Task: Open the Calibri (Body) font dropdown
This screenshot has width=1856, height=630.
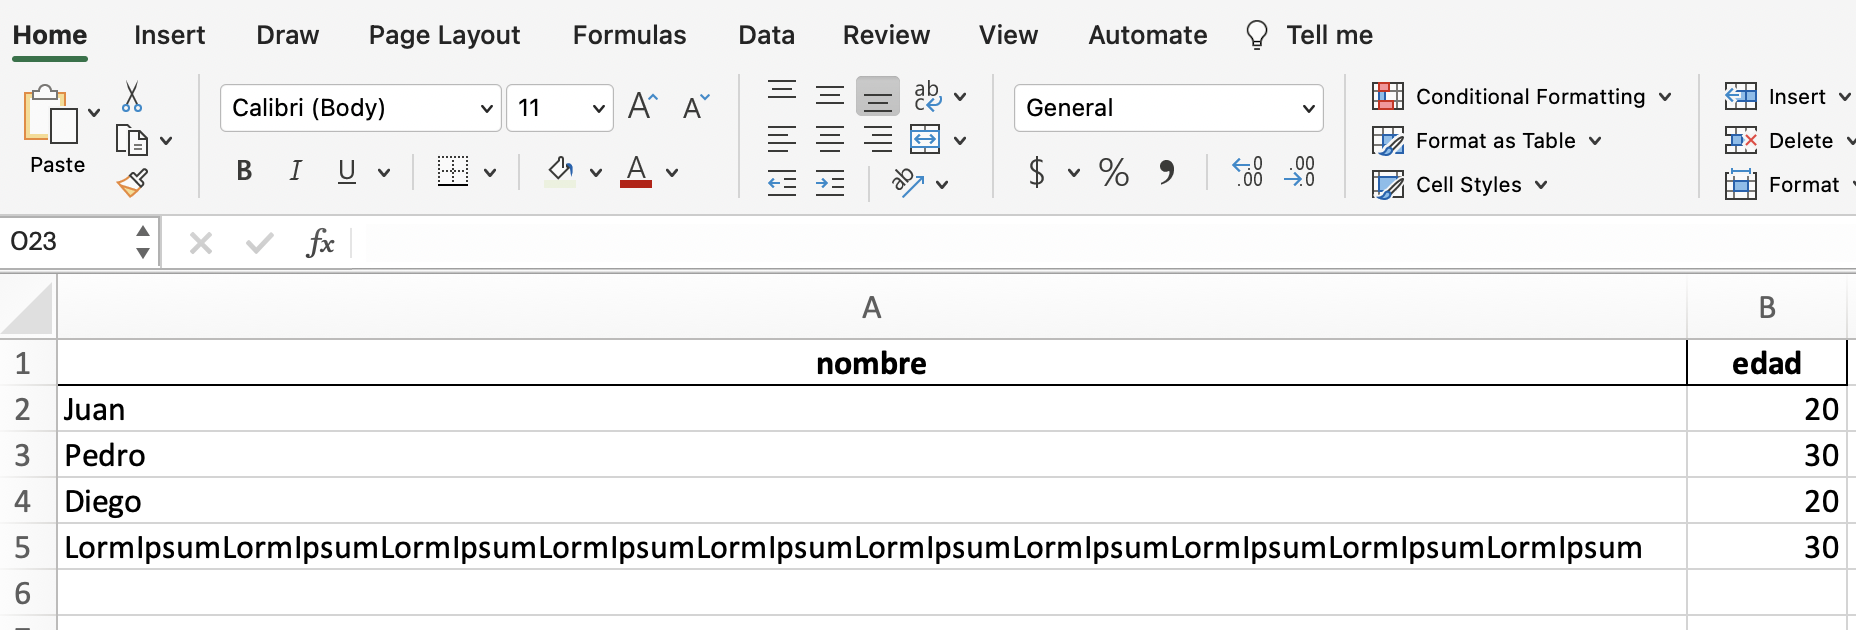Action: click(x=361, y=108)
